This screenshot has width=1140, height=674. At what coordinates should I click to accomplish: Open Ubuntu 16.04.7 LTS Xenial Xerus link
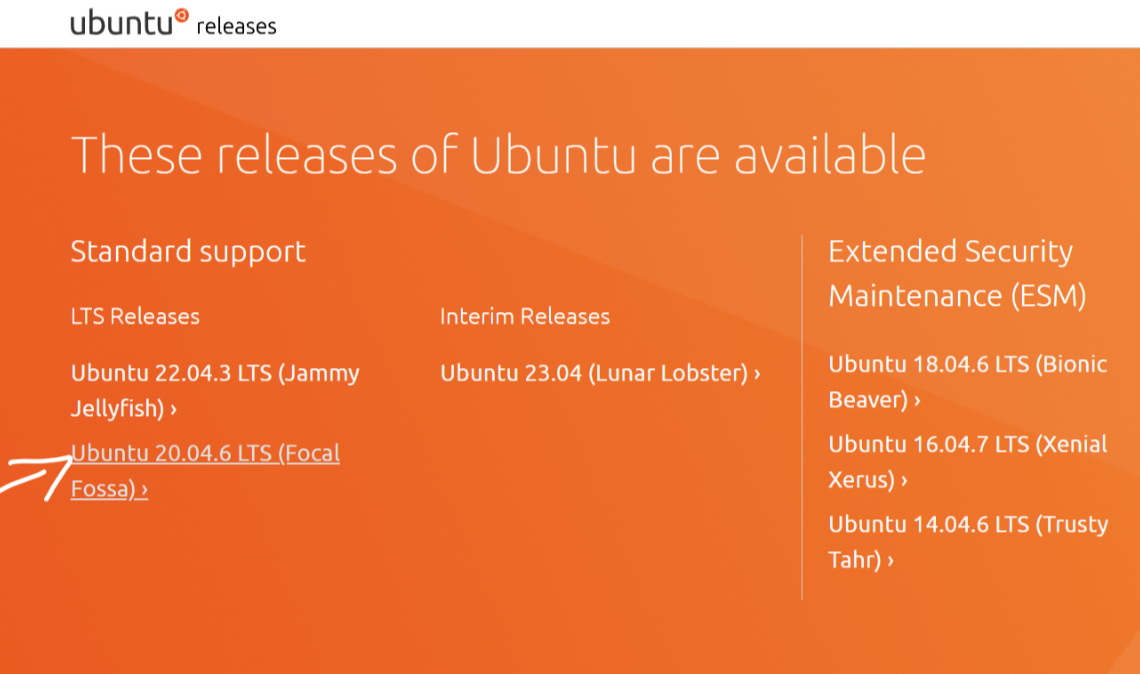click(x=967, y=444)
